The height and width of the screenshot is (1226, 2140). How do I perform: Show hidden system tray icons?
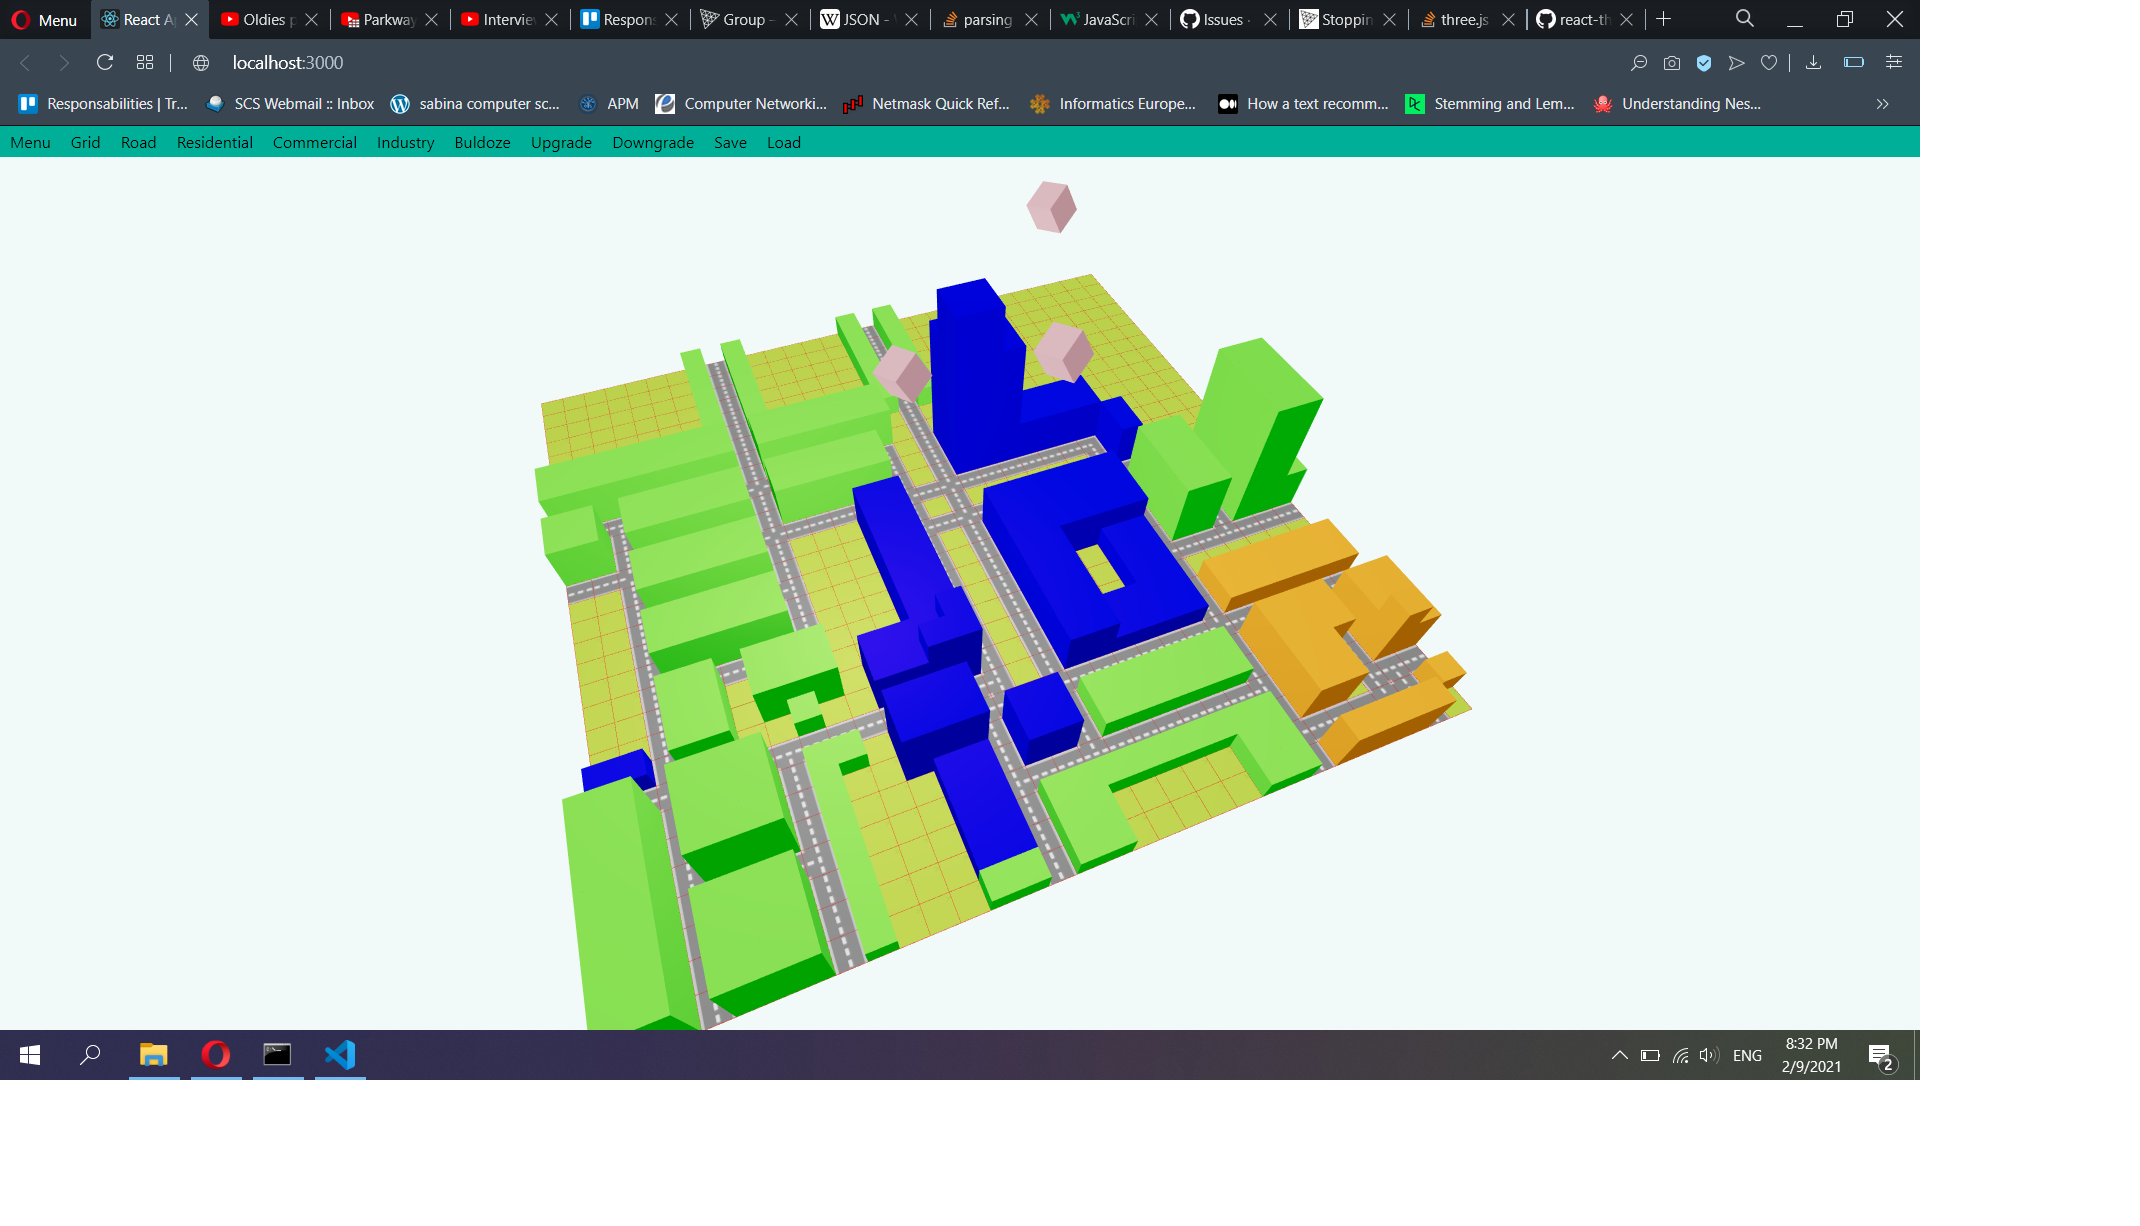(1619, 1055)
